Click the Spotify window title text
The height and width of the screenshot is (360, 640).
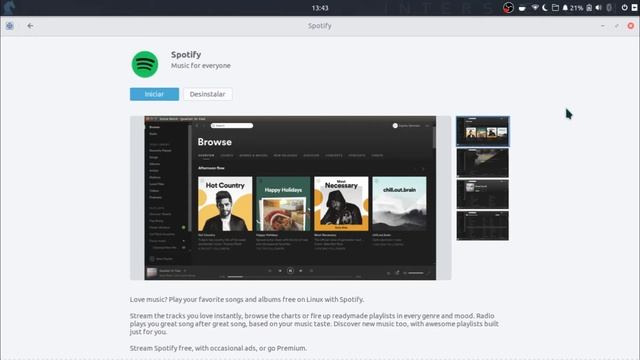point(320,26)
